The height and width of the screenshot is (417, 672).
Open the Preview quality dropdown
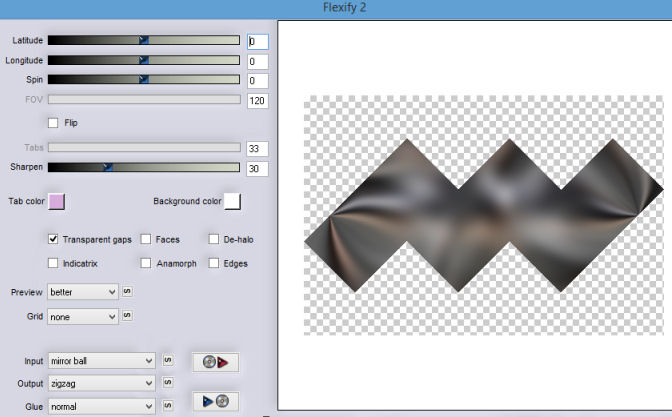point(83,292)
